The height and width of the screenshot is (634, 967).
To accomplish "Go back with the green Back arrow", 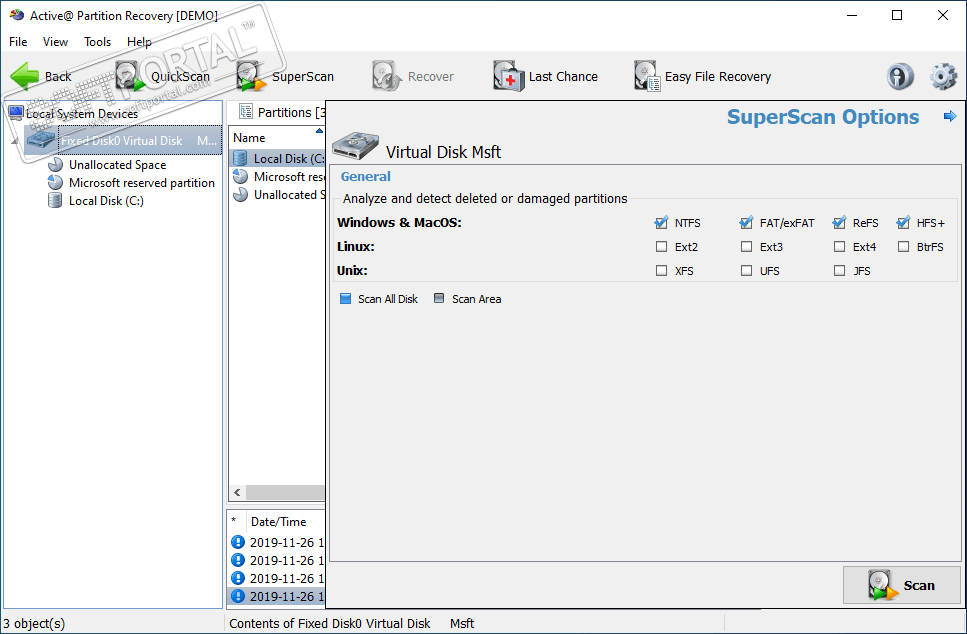I will coord(41,76).
